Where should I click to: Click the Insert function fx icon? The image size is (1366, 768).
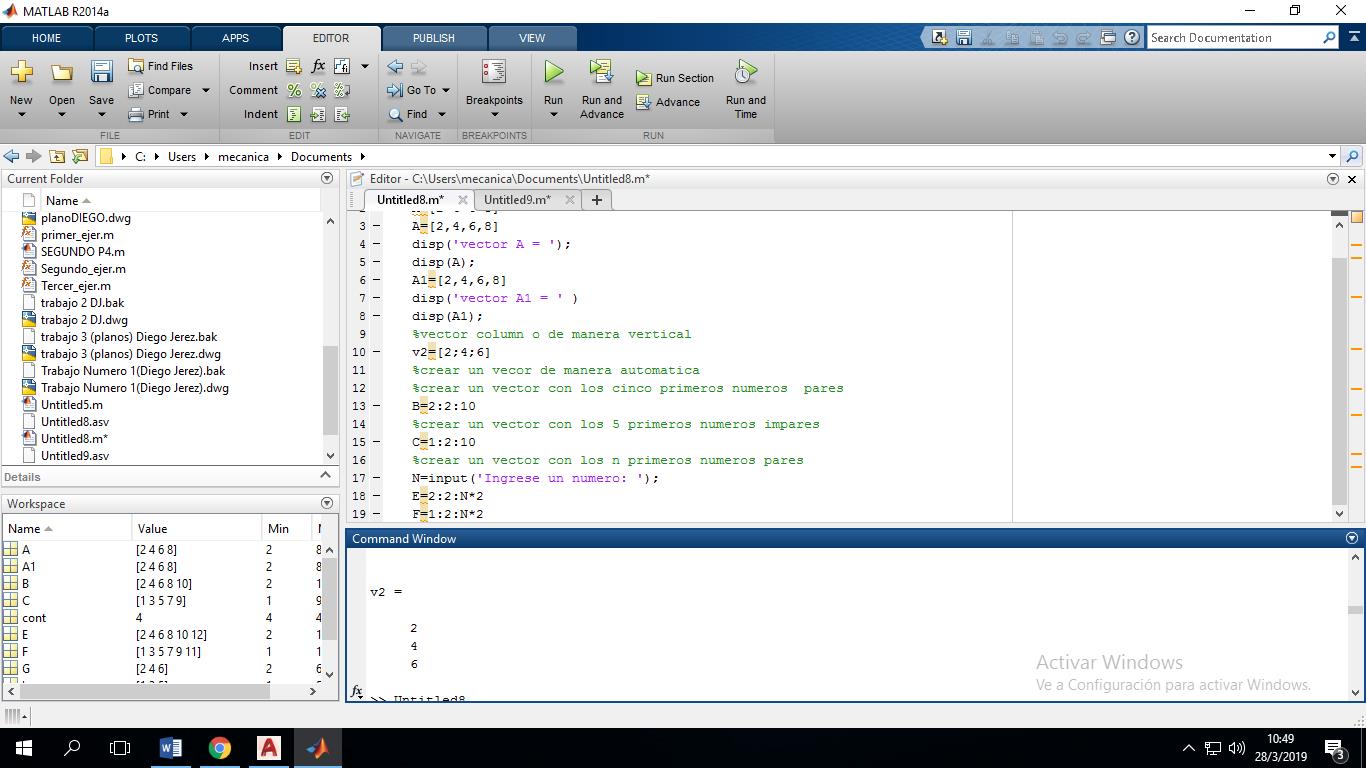click(x=317, y=65)
